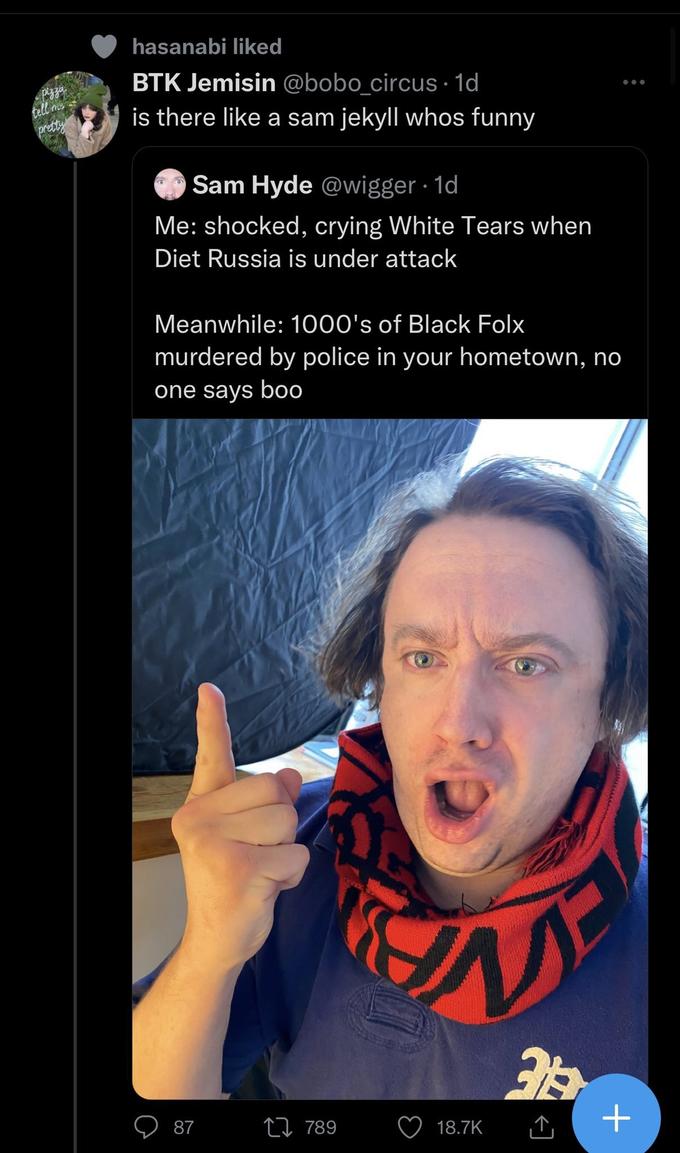Open the three-dot more options menu
The image size is (680, 1153).
click(634, 82)
